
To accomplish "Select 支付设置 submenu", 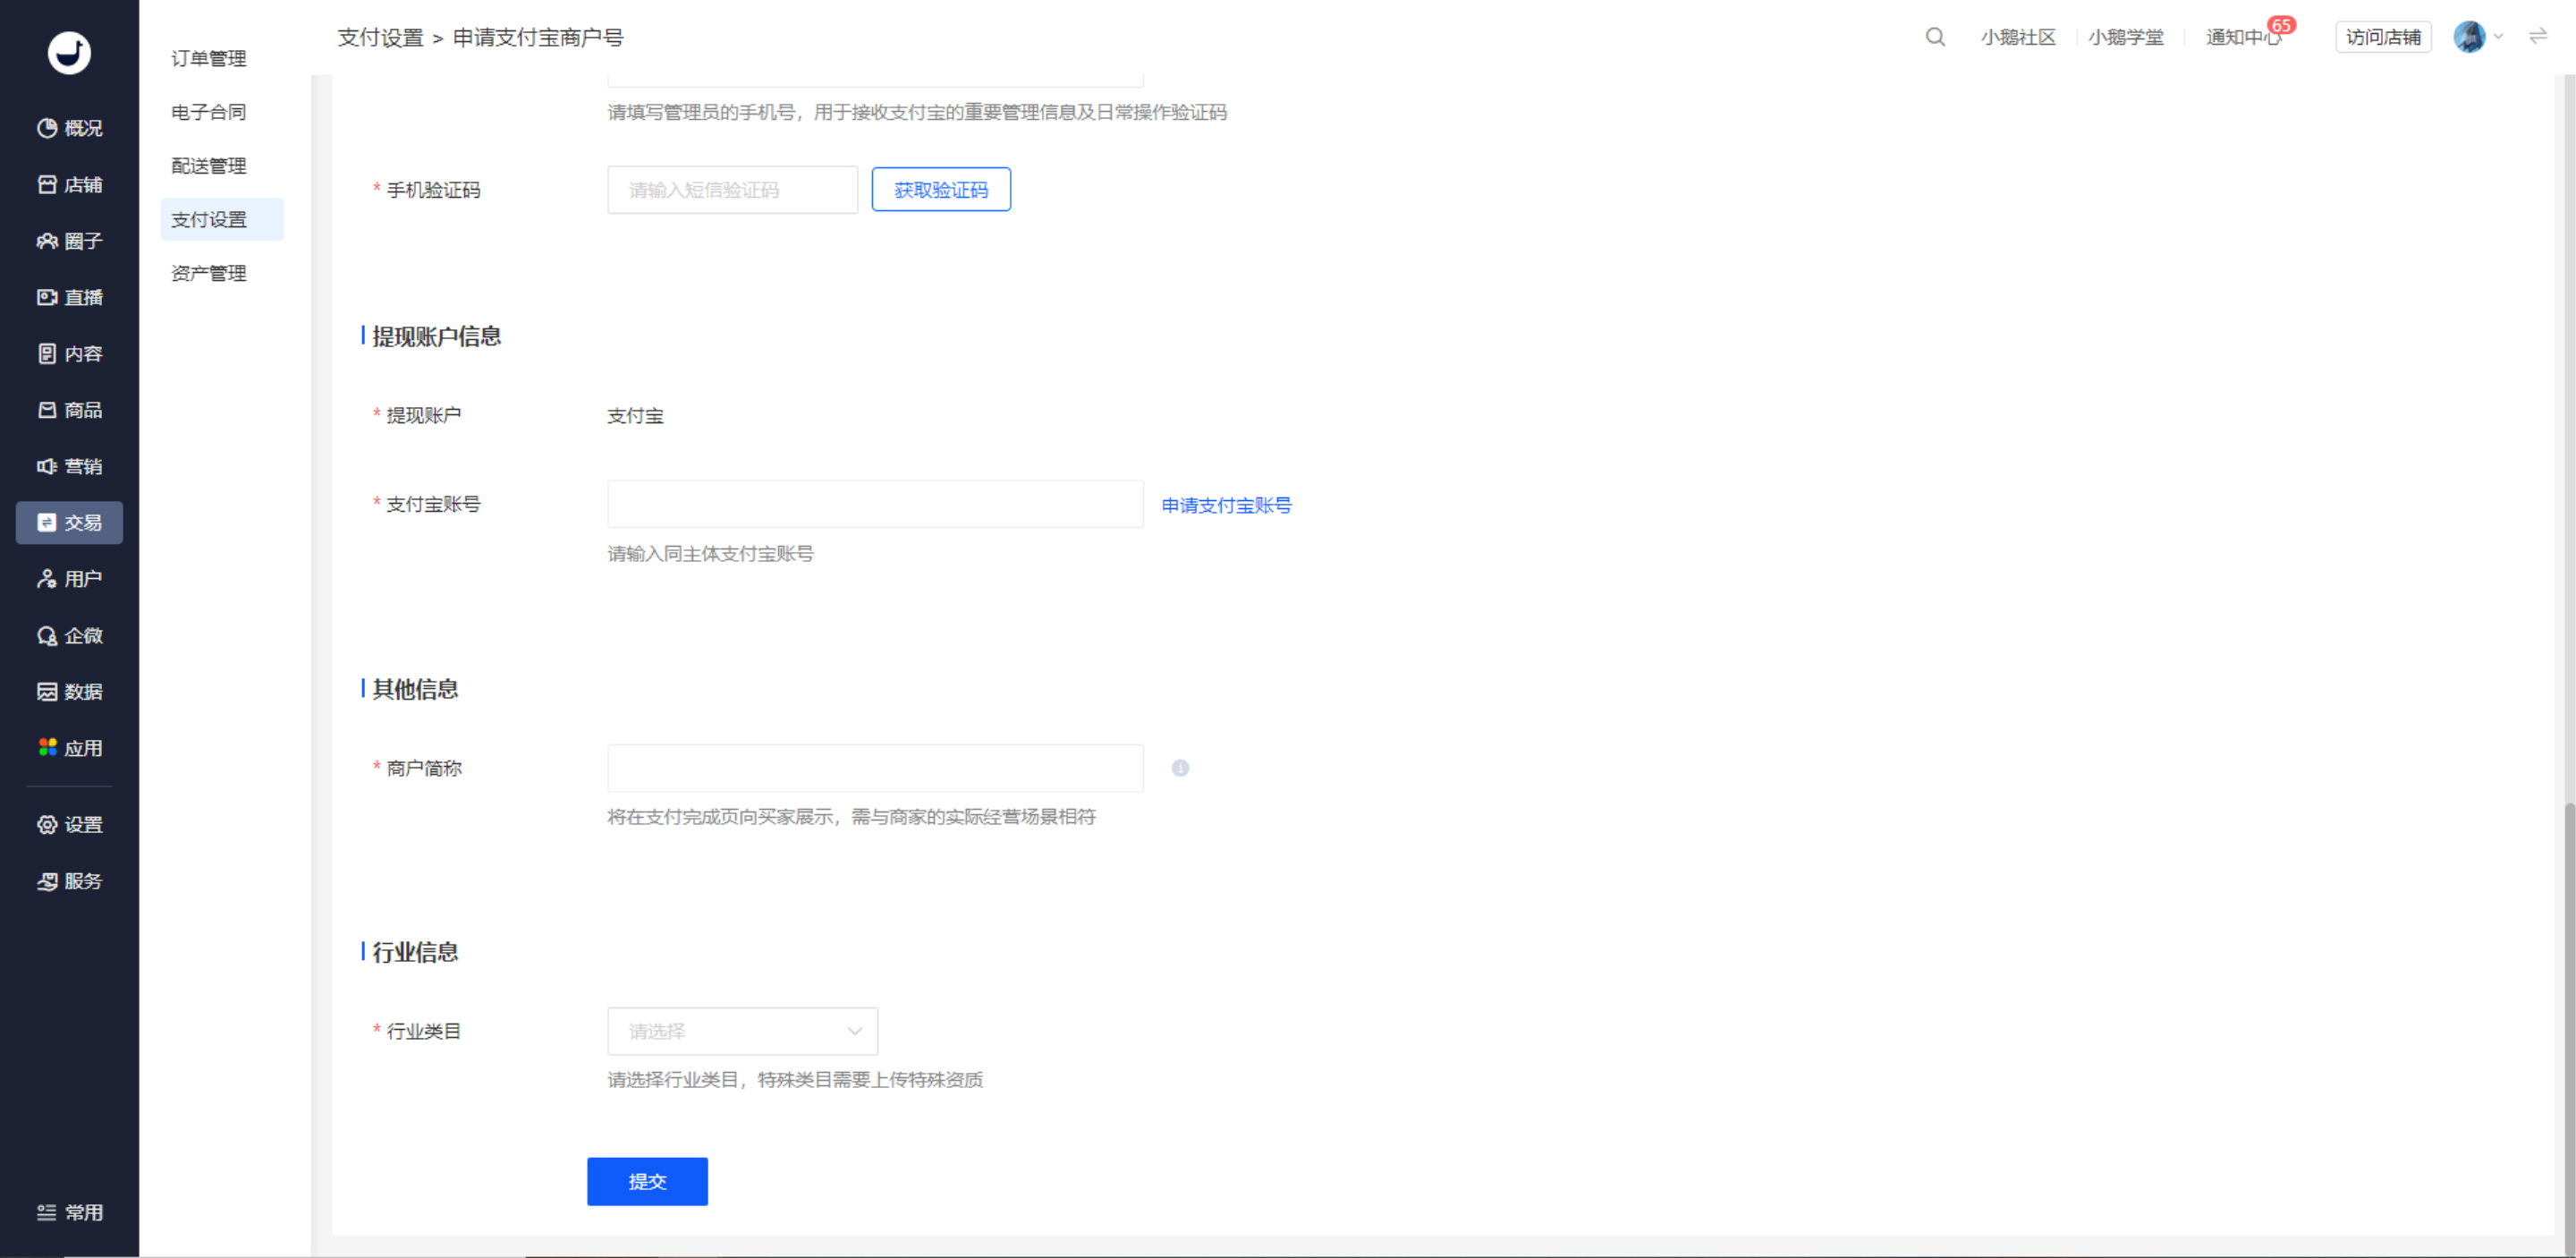I will coord(222,219).
